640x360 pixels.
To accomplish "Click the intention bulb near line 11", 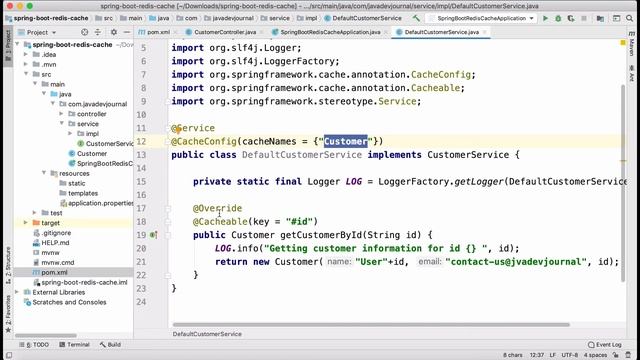I will point(178,130).
